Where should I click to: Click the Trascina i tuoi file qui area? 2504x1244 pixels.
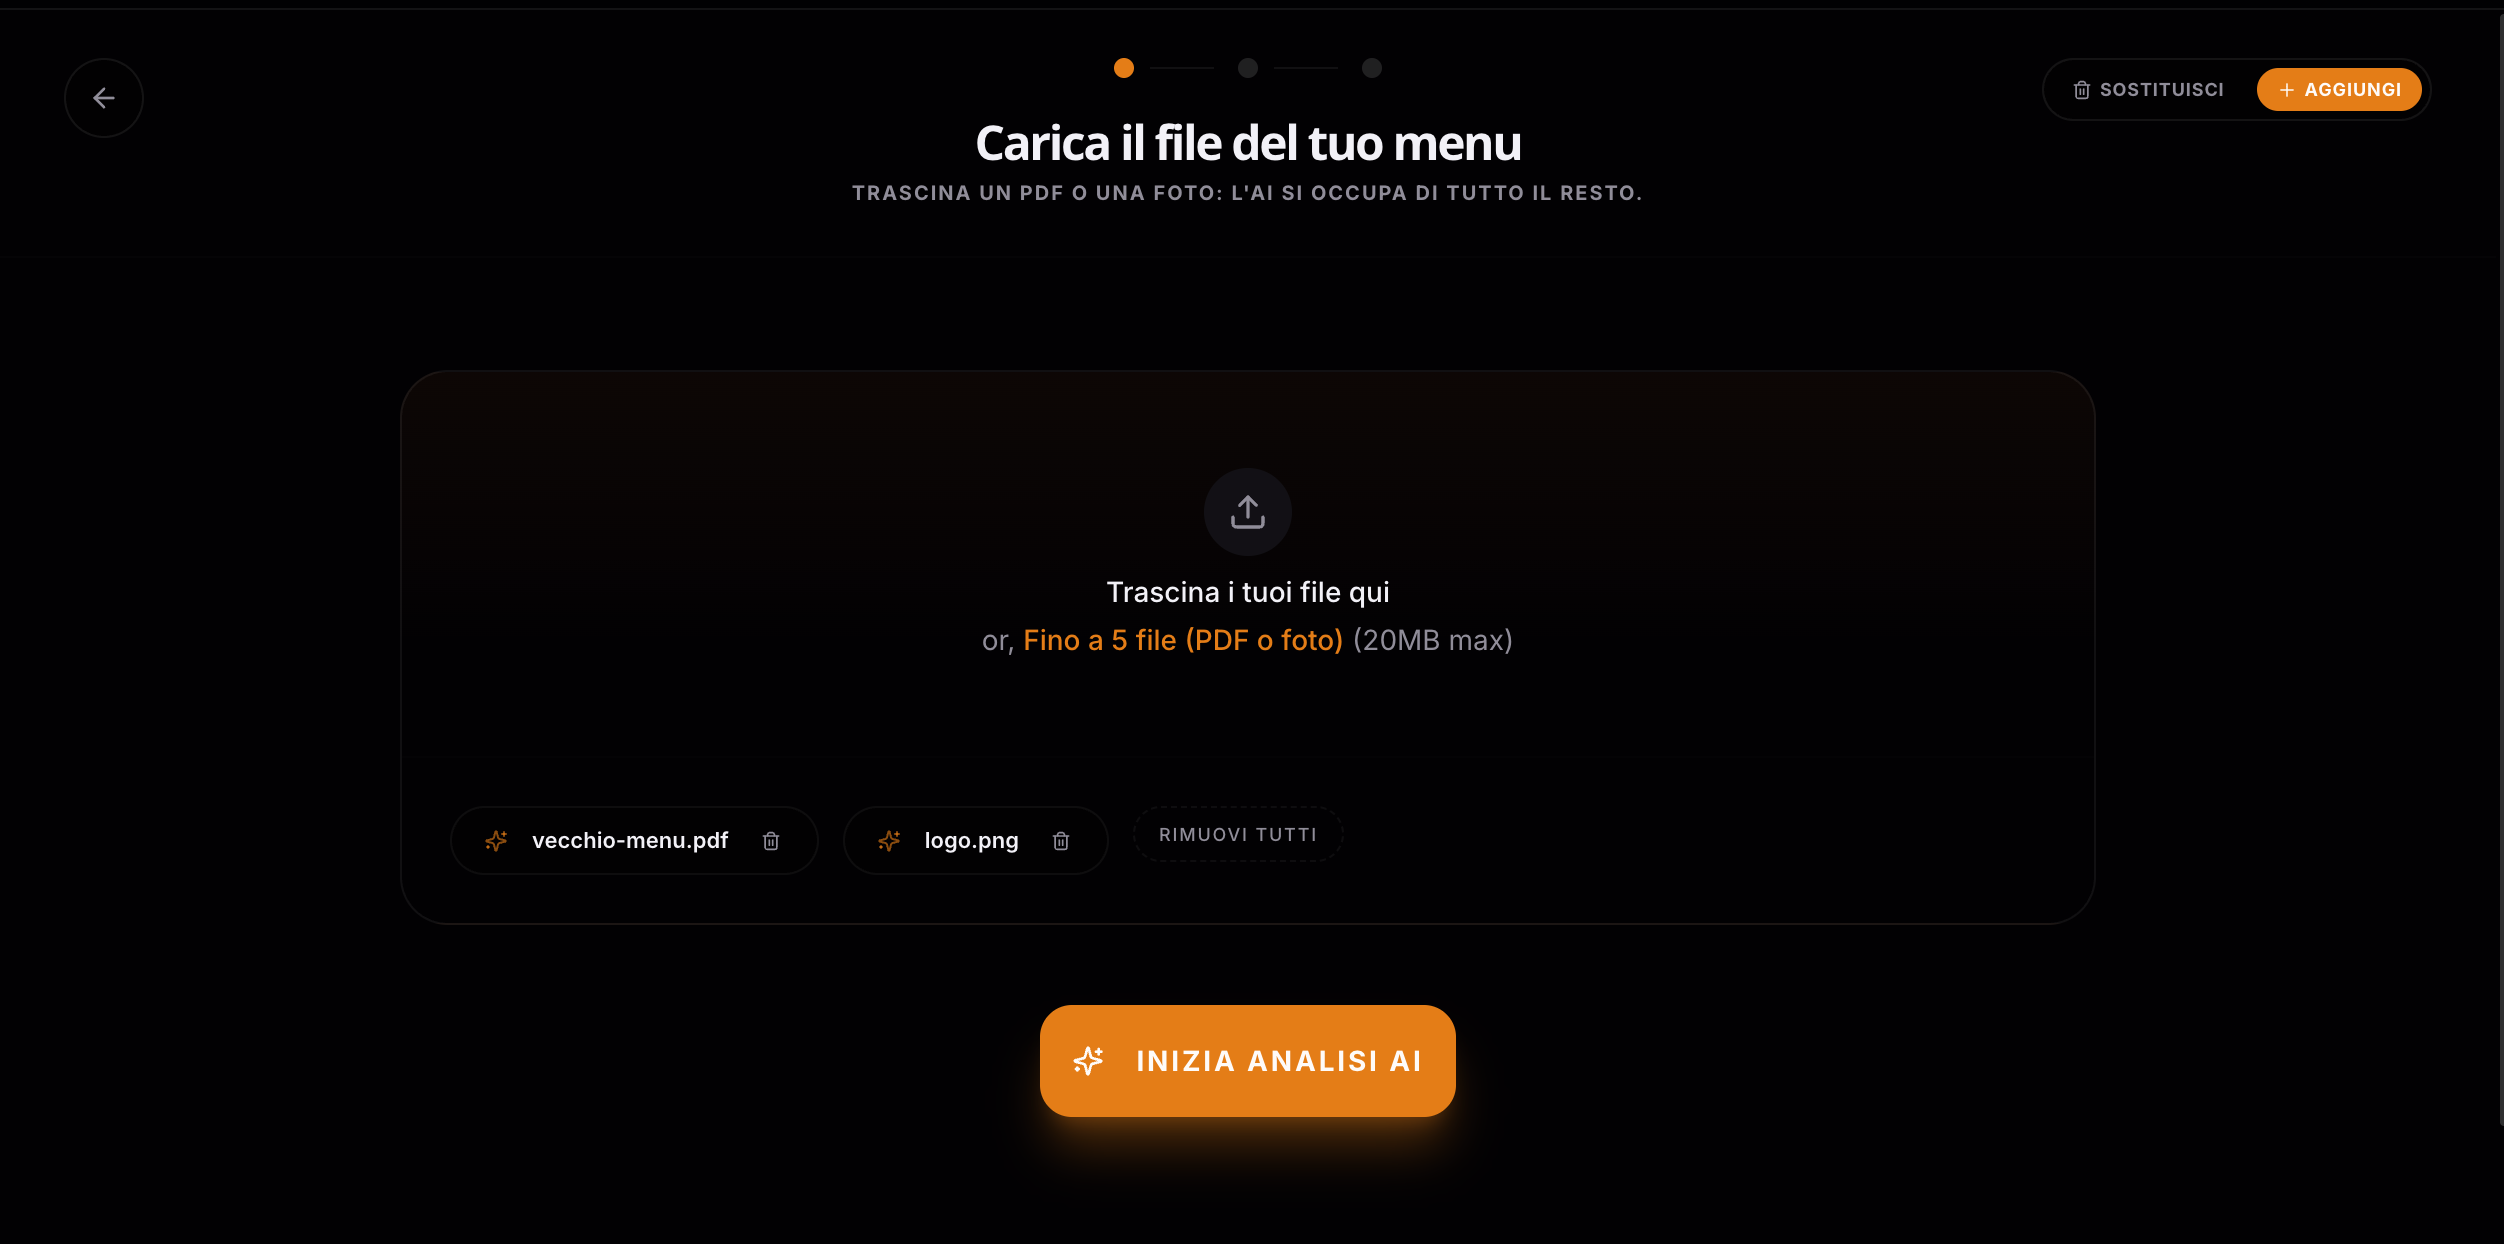click(1248, 592)
